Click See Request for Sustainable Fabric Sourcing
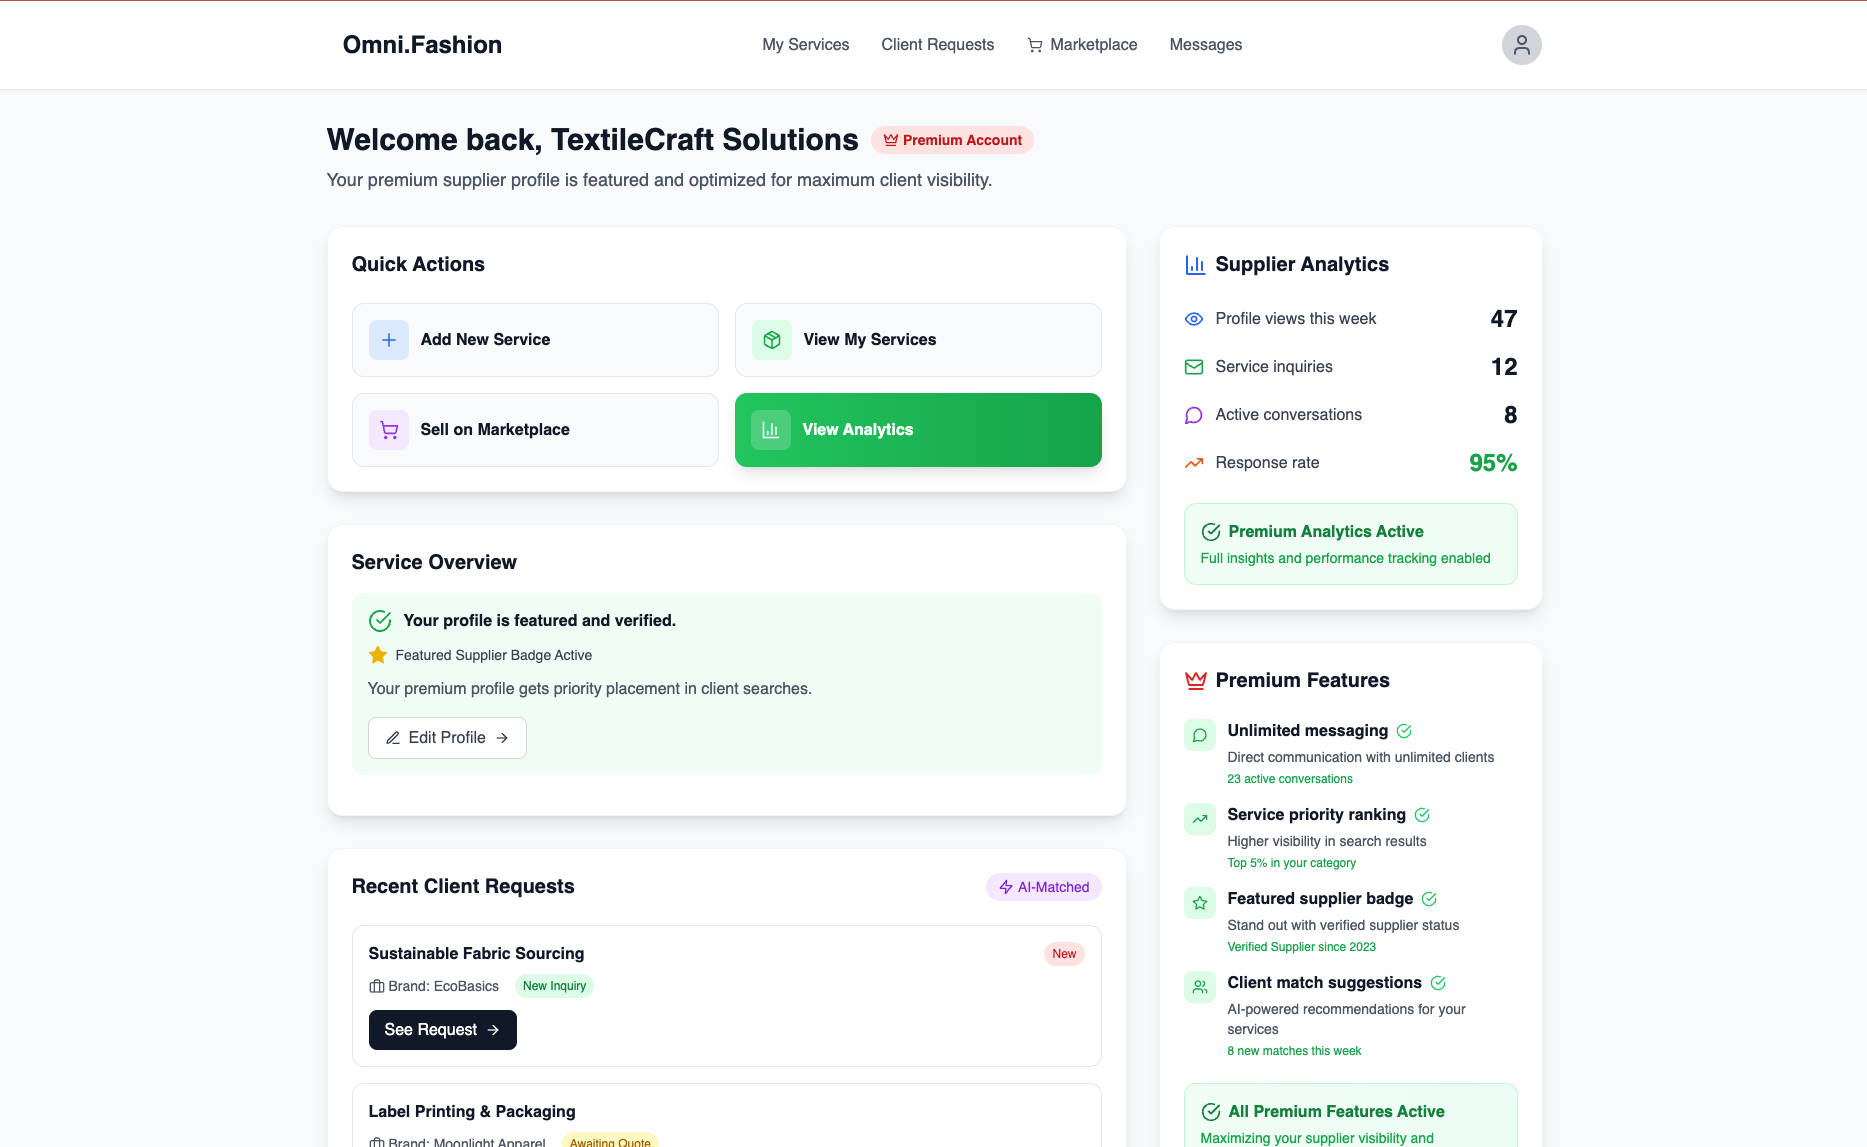This screenshot has height=1147, width=1867. (x=442, y=1030)
